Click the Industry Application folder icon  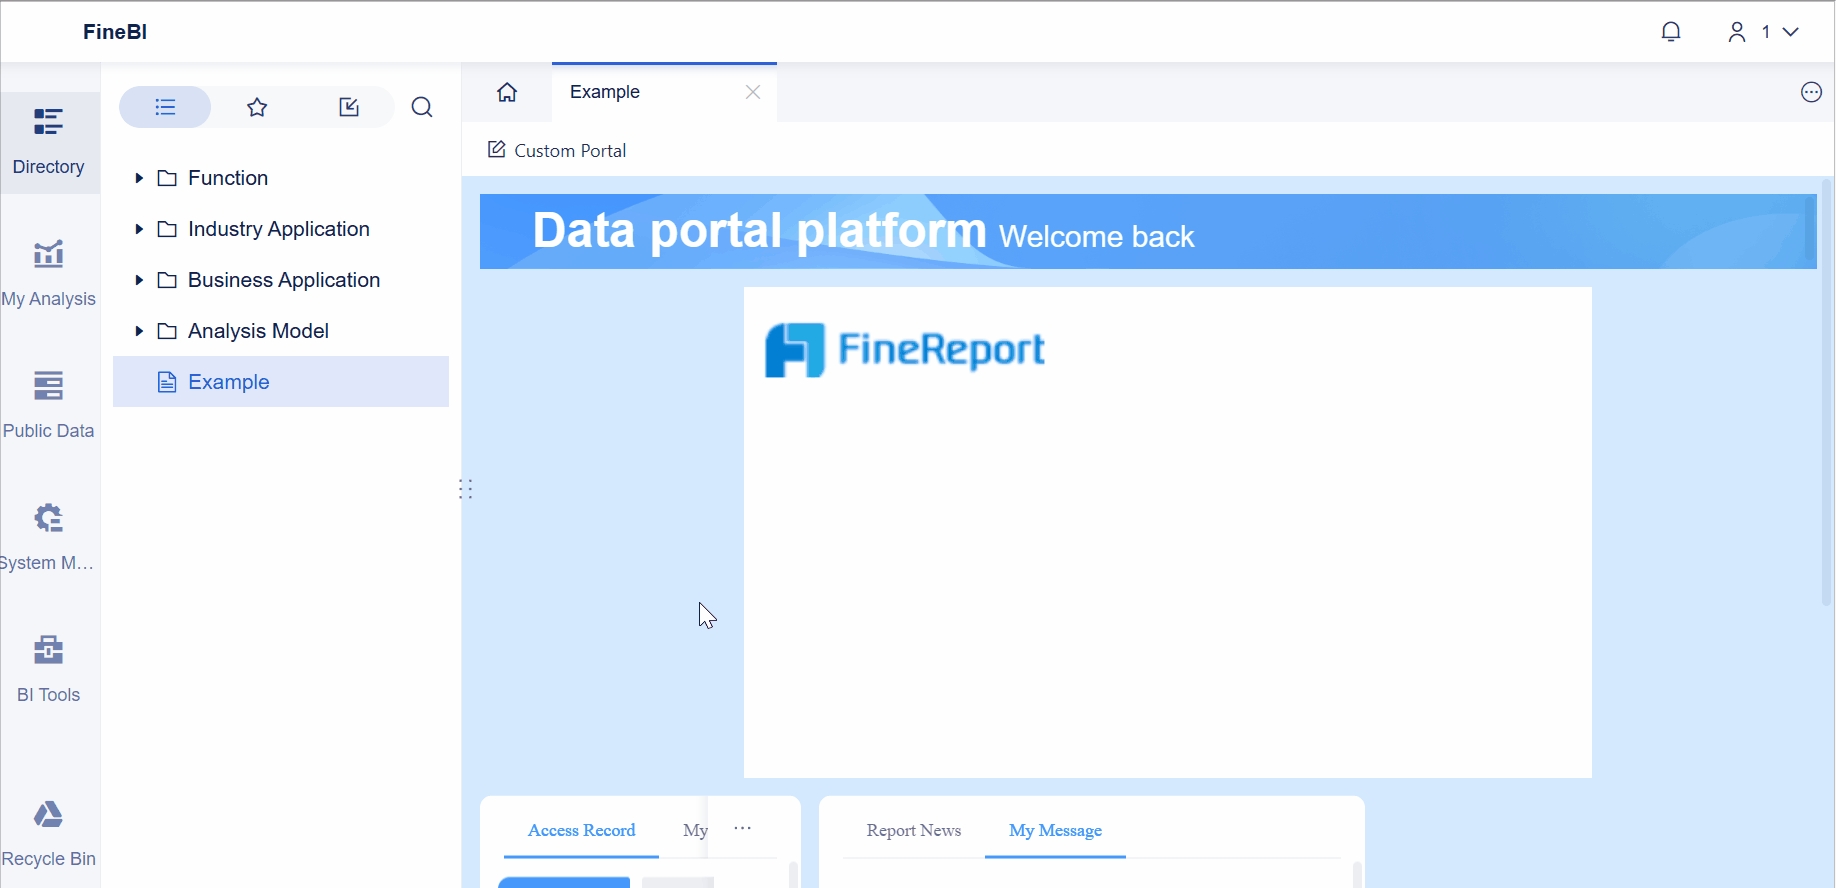click(167, 229)
